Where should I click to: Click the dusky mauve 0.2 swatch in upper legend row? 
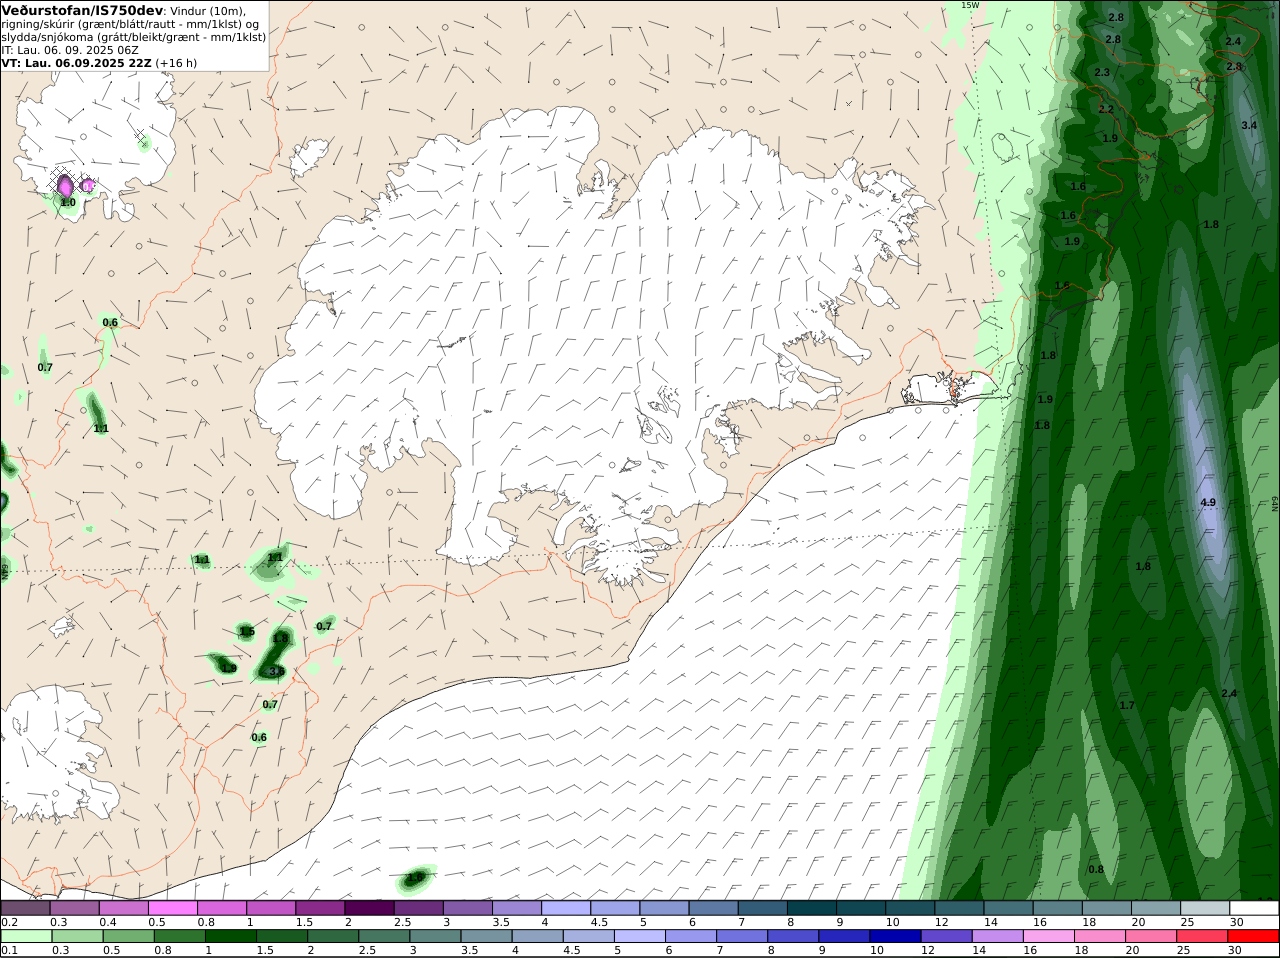pos(25,908)
